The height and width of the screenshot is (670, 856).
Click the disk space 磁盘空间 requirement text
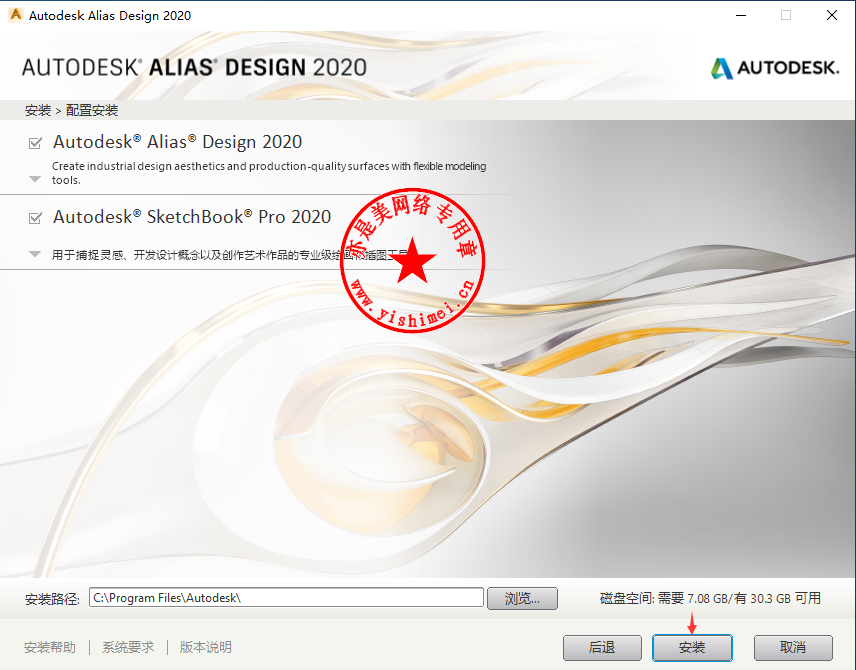710,598
